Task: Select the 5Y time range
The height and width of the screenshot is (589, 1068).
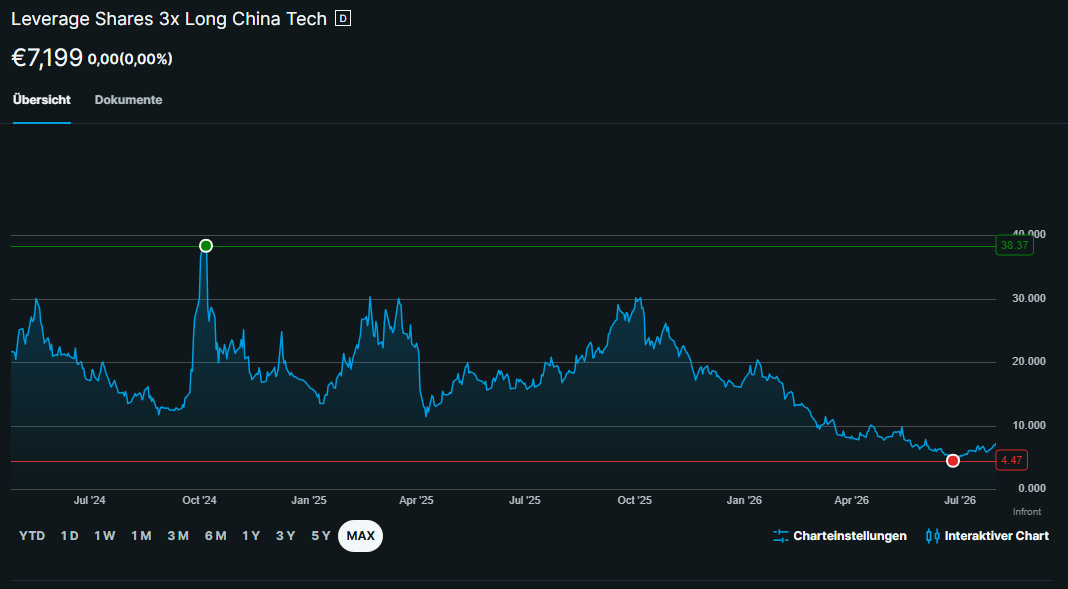Action: [321, 536]
